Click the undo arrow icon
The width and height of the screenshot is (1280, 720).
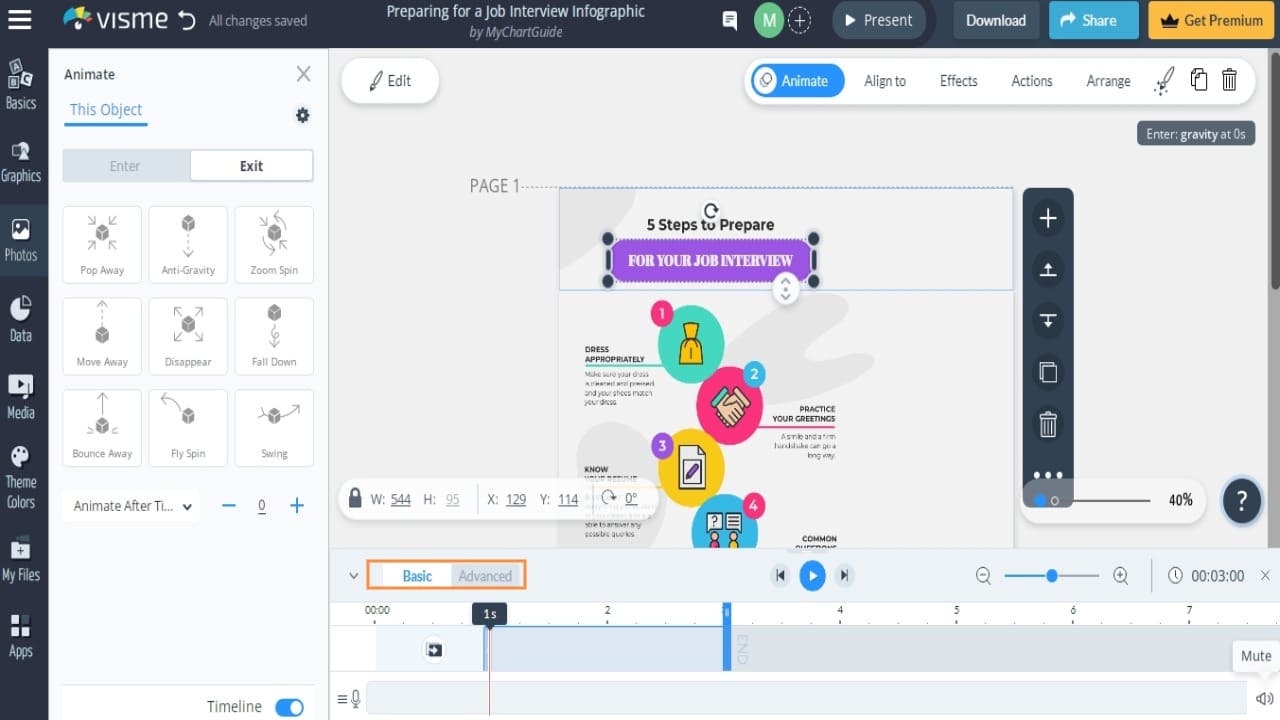click(186, 20)
